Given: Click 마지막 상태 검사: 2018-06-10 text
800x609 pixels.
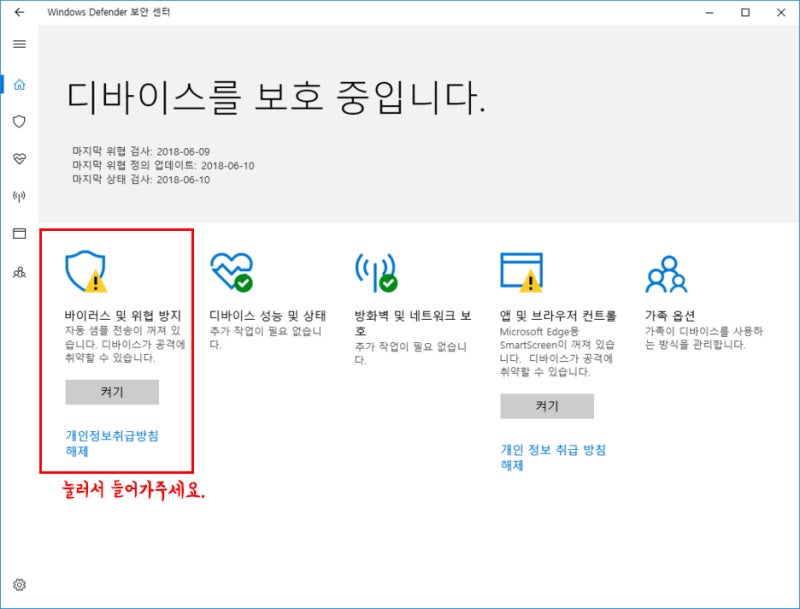Looking at the screenshot, I should [x=141, y=180].
